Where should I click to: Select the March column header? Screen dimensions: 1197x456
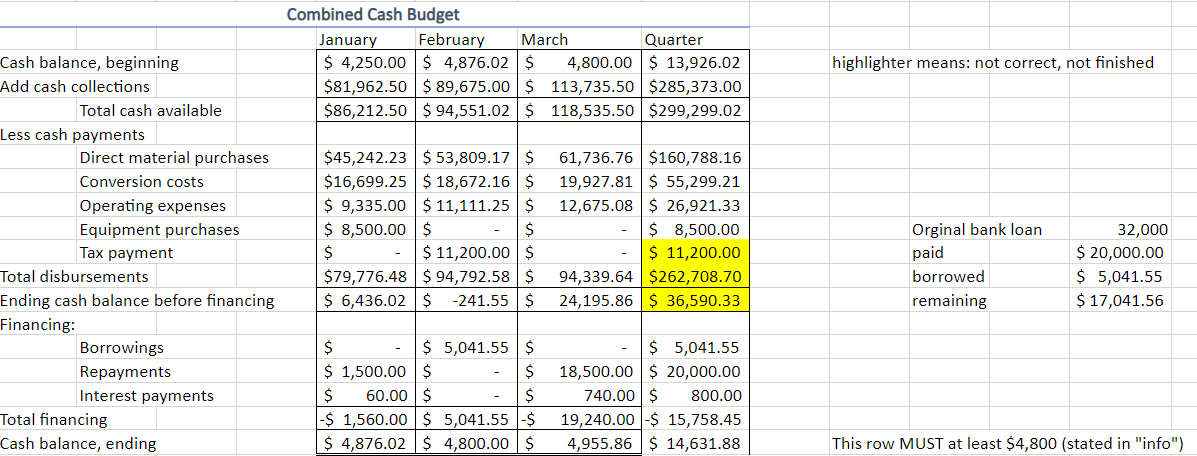tap(544, 40)
